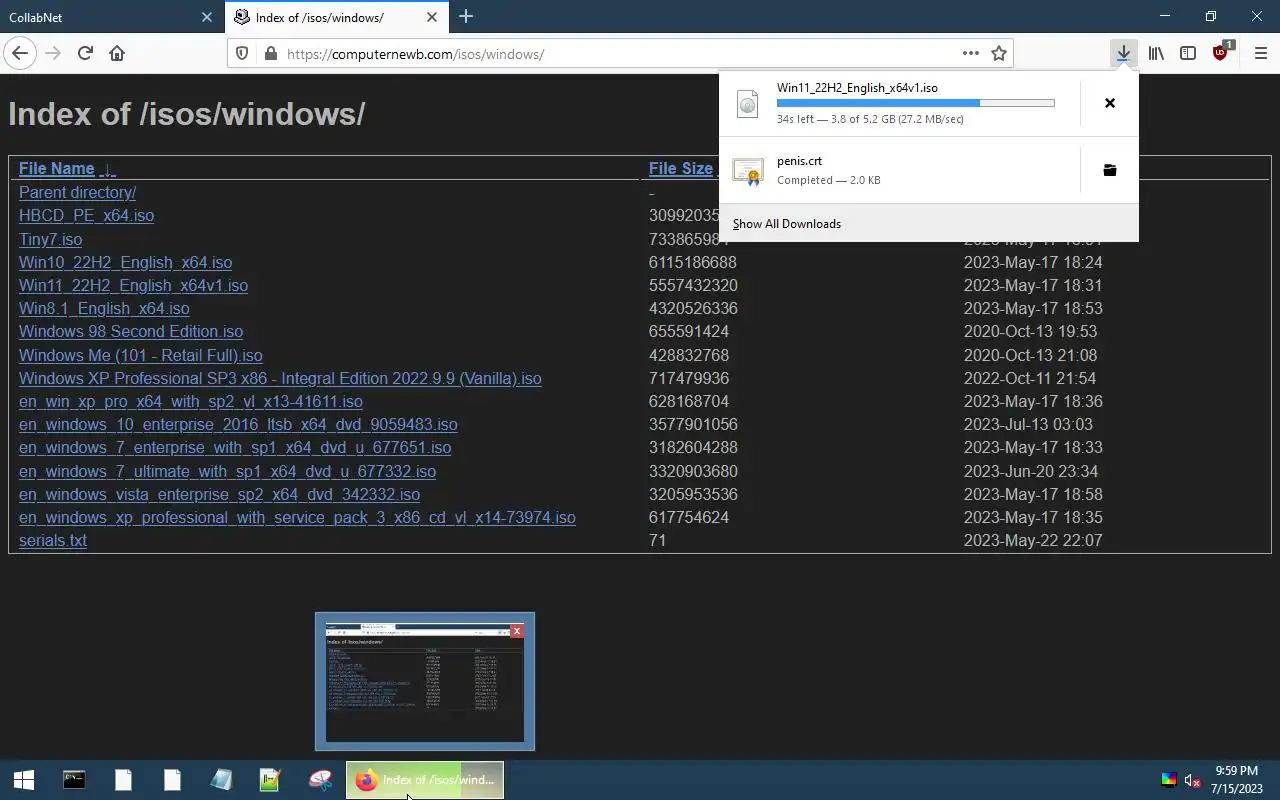The width and height of the screenshot is (1280, 800).
Task: Download en_win_xp_pro_x64_with_sp2_vl_x13-41611.iso
Action: [191, 401]
